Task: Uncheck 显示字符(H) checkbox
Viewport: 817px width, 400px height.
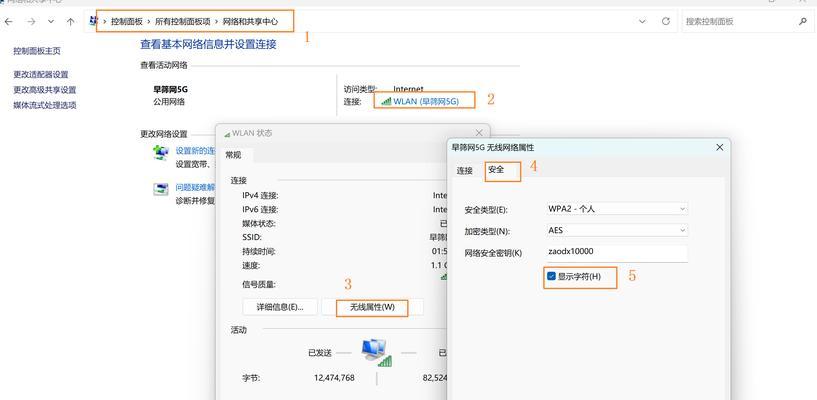Action: (x=551, y=276)
